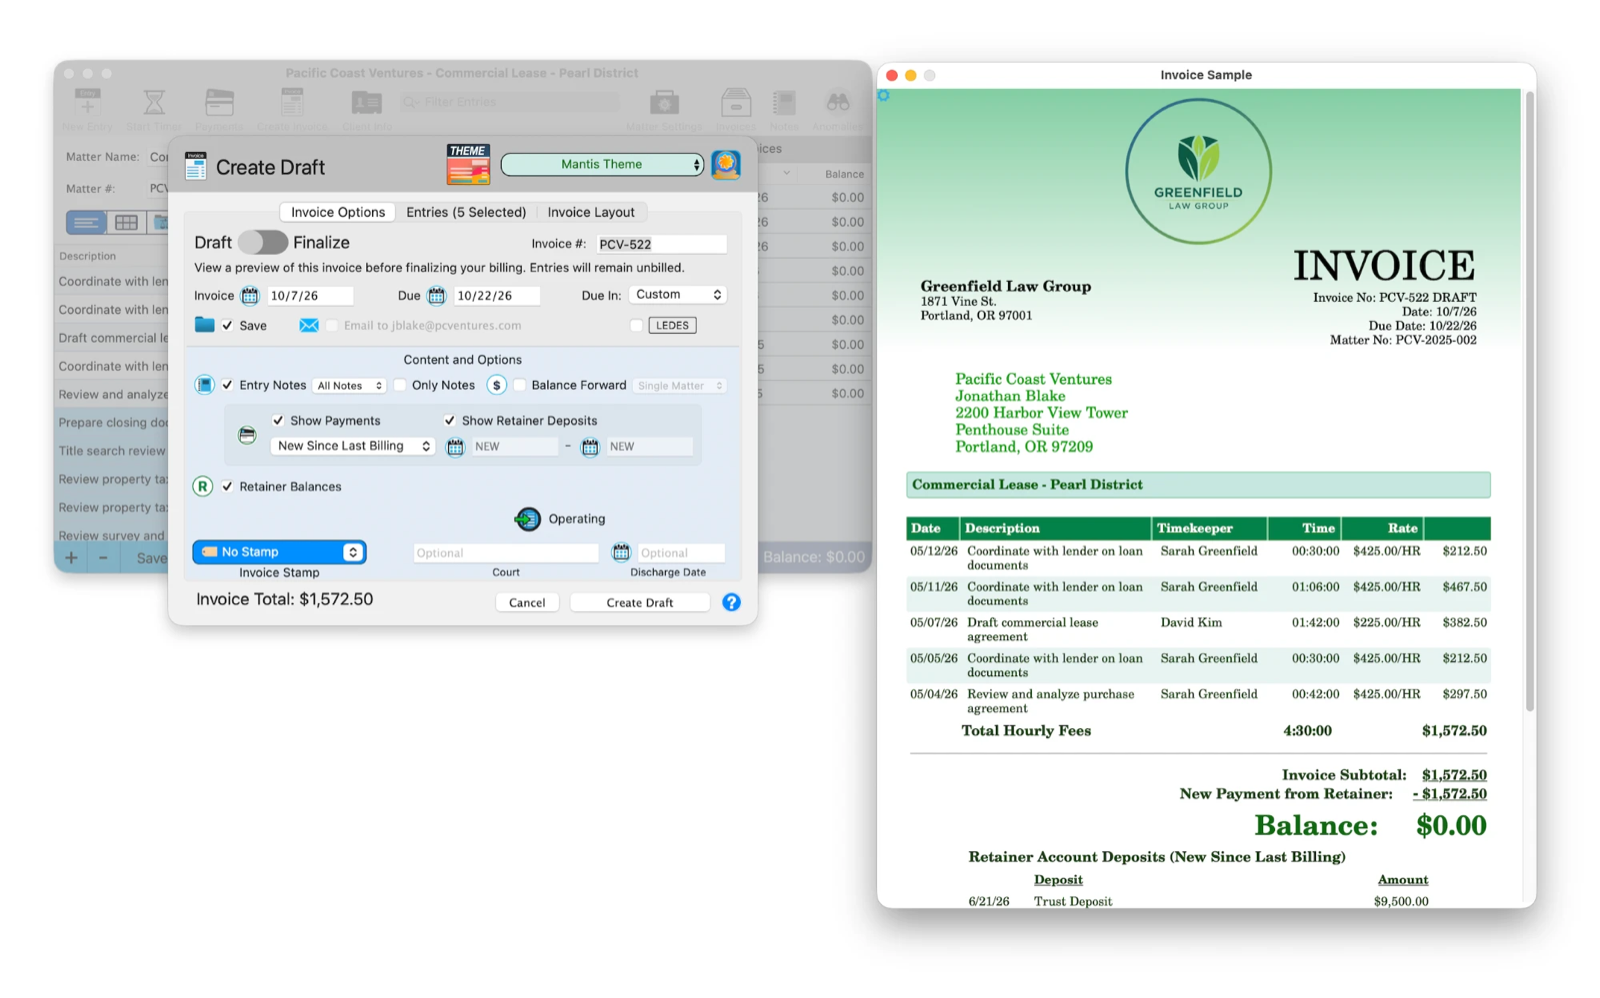Open the Due date calendar icon
Screen dimensions: 1600x998
coord(436,296)
